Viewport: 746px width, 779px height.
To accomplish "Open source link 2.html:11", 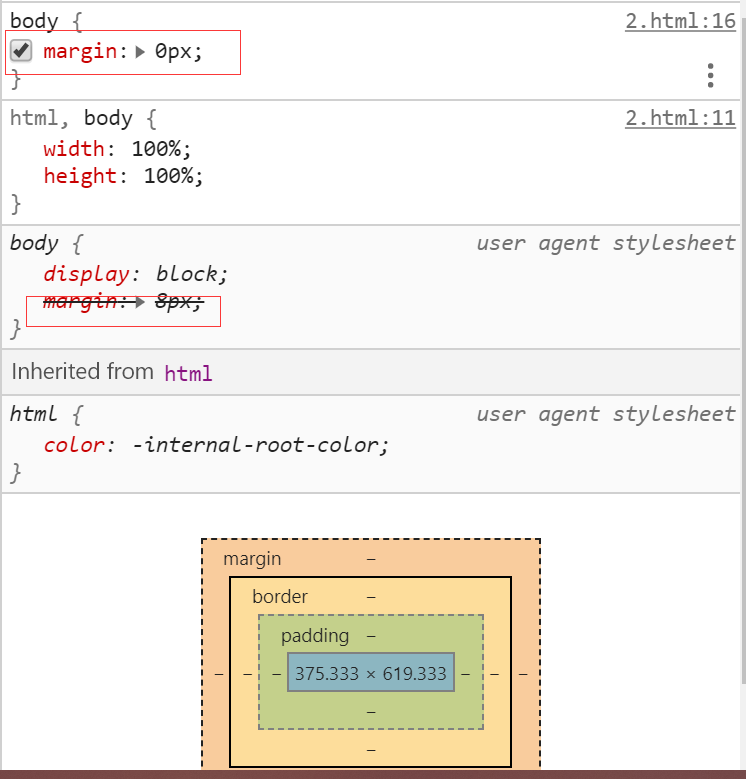I will (680, 118).
